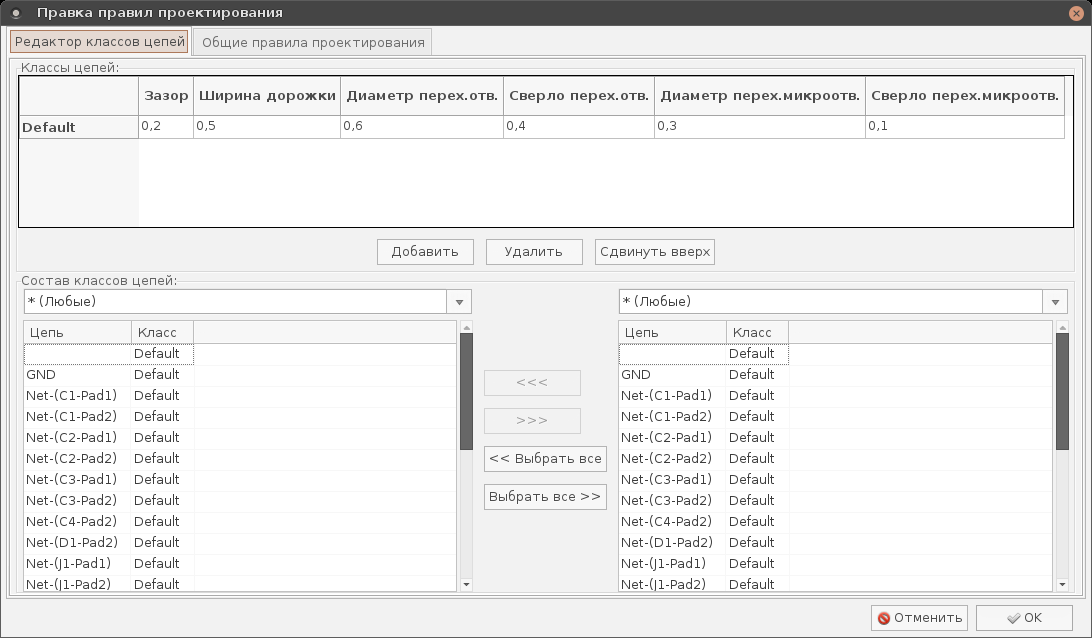Click left list scroll-down arrow

(467, 585)
